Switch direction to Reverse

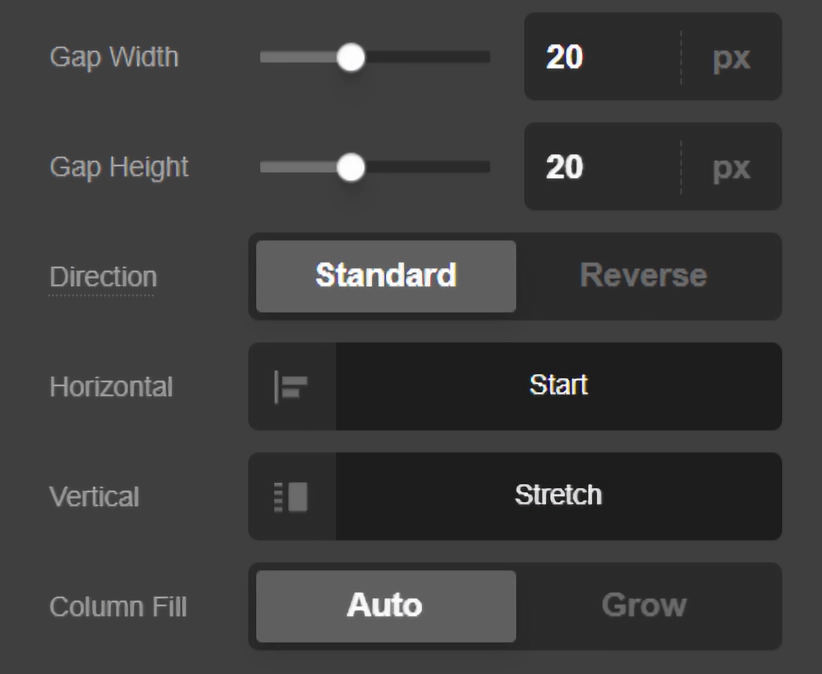[643, 276]
